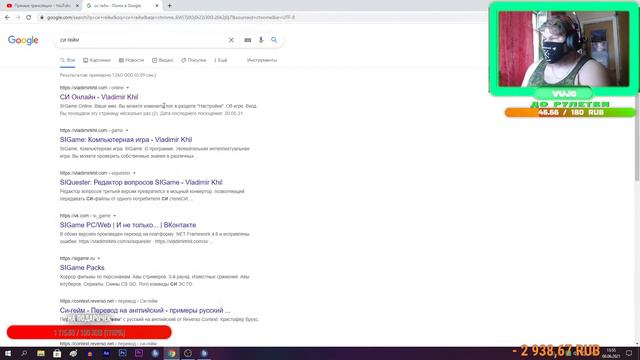Launch Photoshop from taskbar
The height and width of the screenshot is (360, 640).
coord(122,353)
